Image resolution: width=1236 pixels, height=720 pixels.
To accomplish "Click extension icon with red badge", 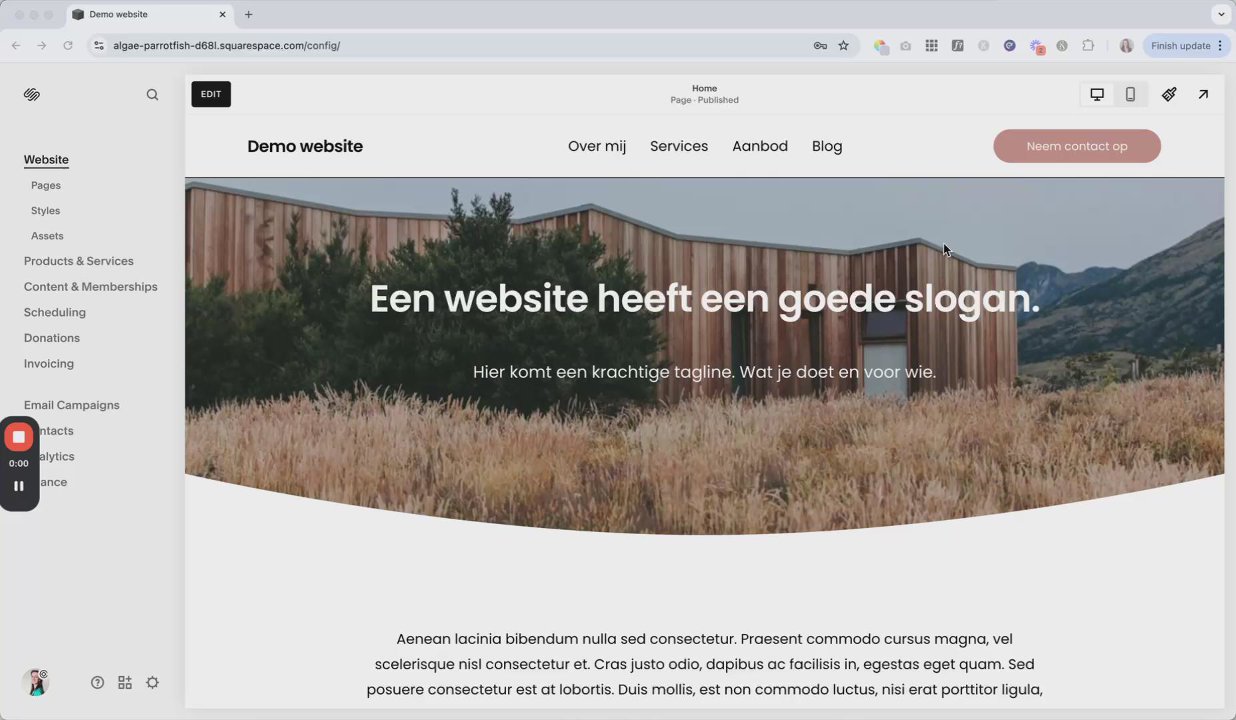I will coord(1037,47).
